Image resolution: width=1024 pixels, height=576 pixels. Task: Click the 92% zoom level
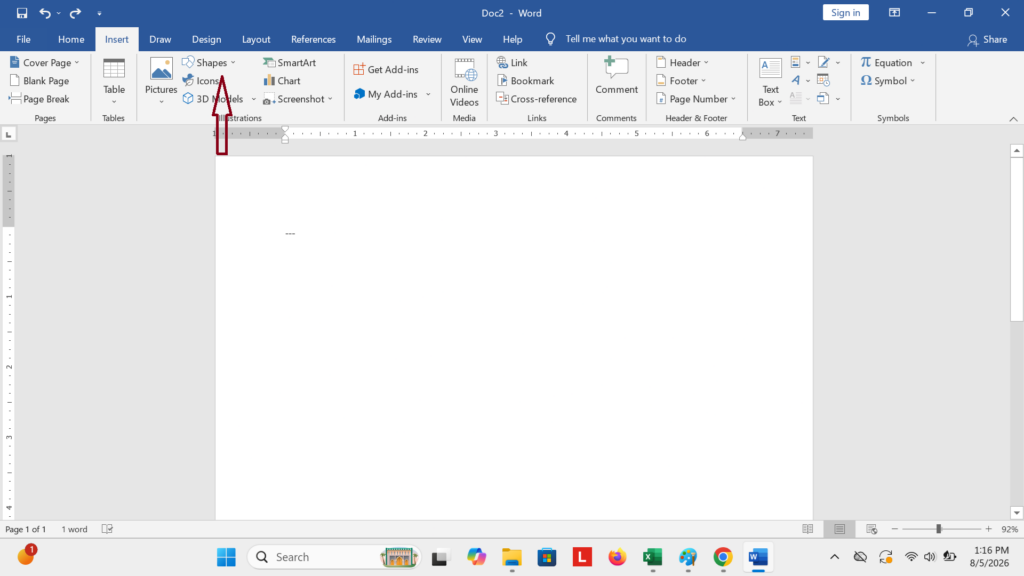pyautogui.click(x=1010, y=529)
